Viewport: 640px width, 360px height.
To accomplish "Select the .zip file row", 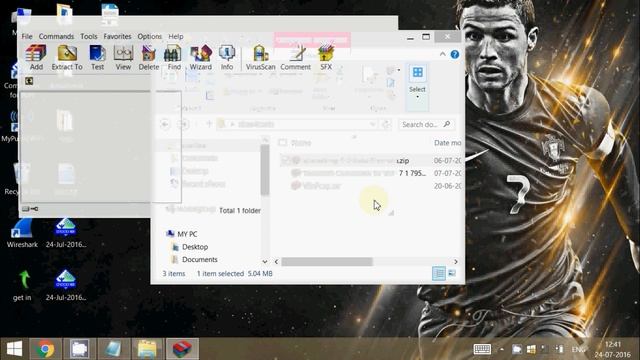I will (371, 160).
